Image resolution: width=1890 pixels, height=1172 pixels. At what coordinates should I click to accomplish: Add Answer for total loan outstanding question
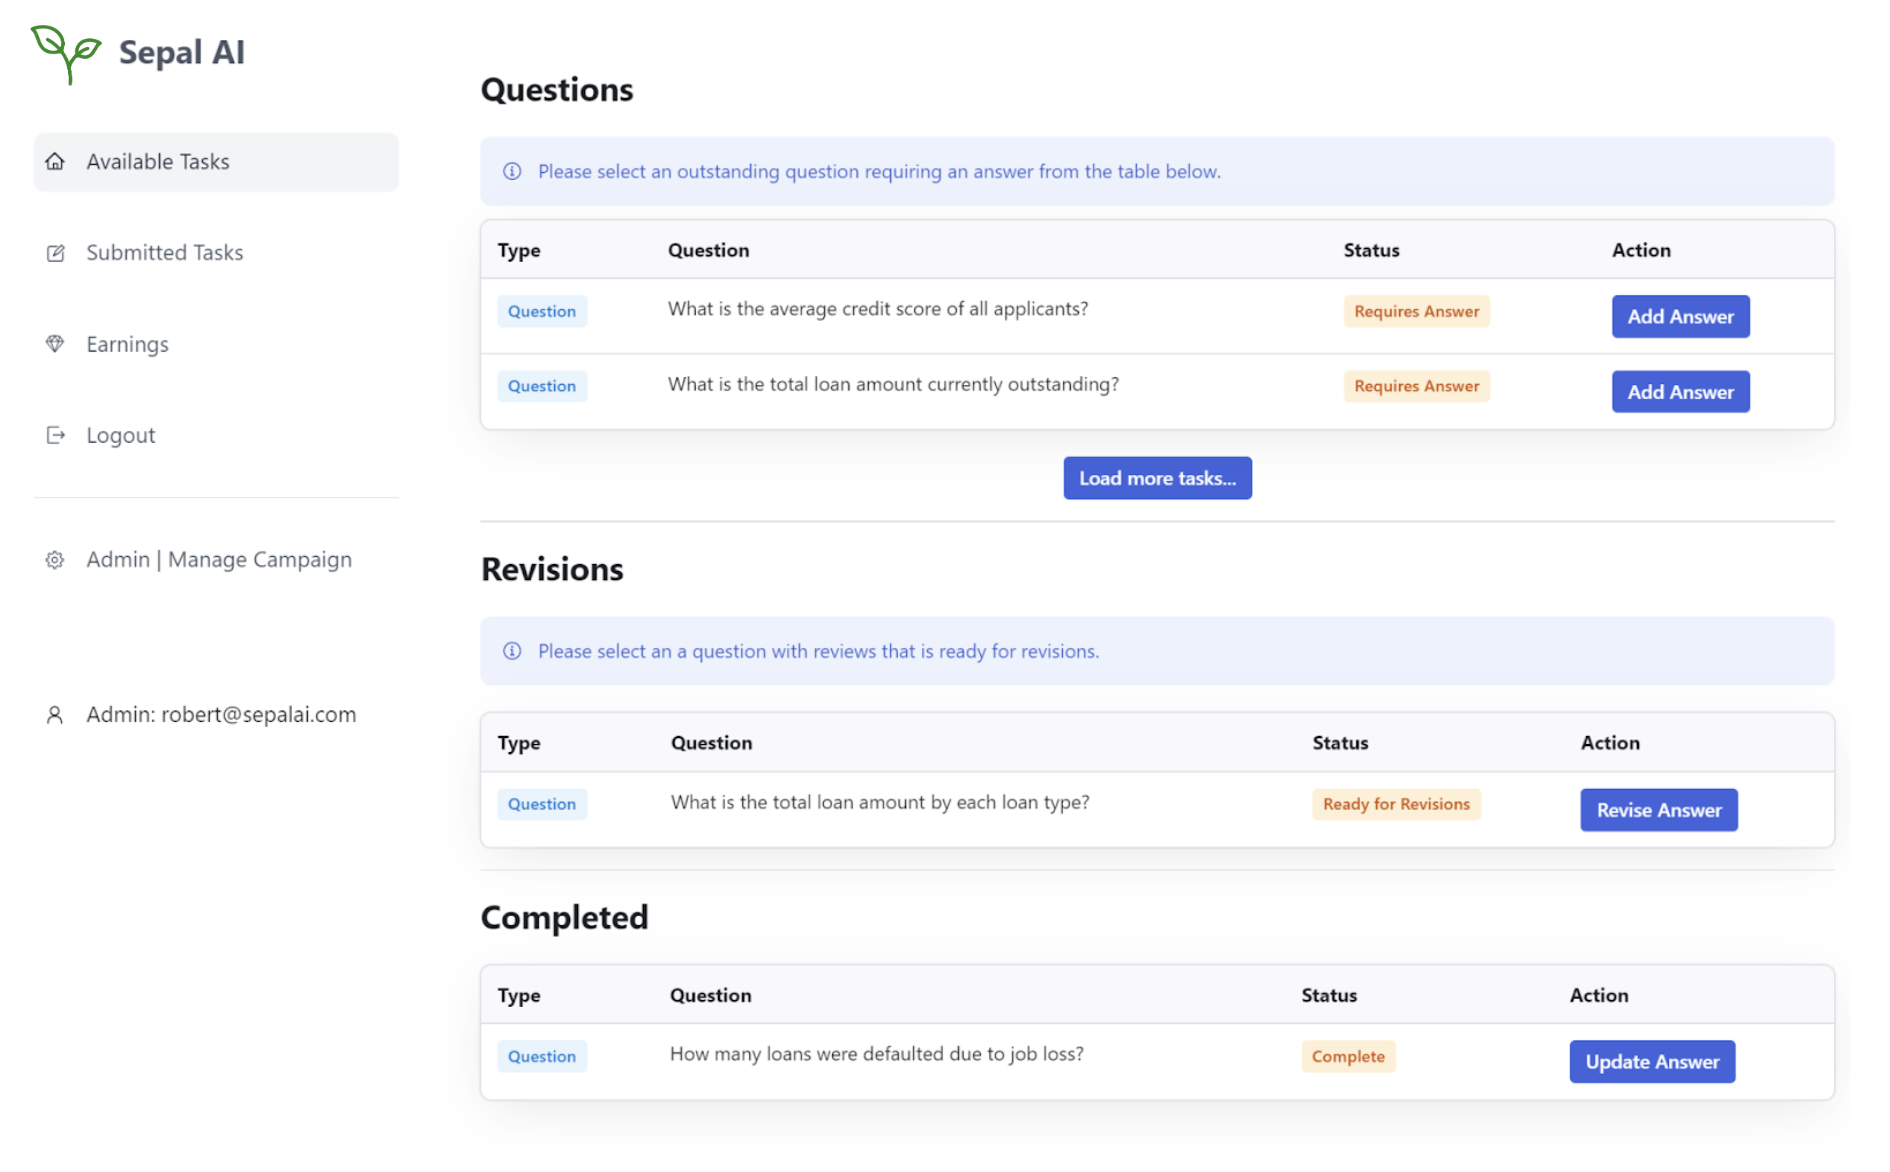(x=1680, y=392)
